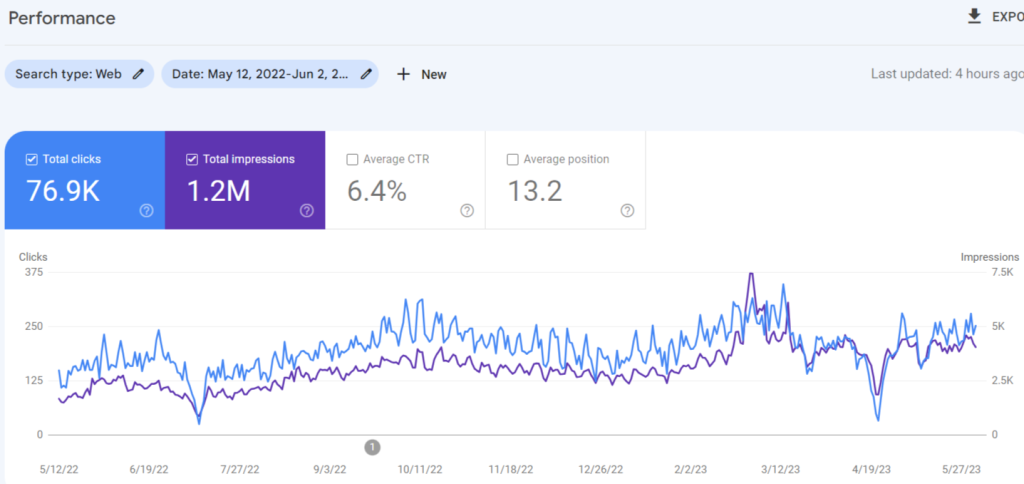The width and height of the screenshot is (1024, 484).
Task: Click the New filter button label
Action: [x=434, y=74]
